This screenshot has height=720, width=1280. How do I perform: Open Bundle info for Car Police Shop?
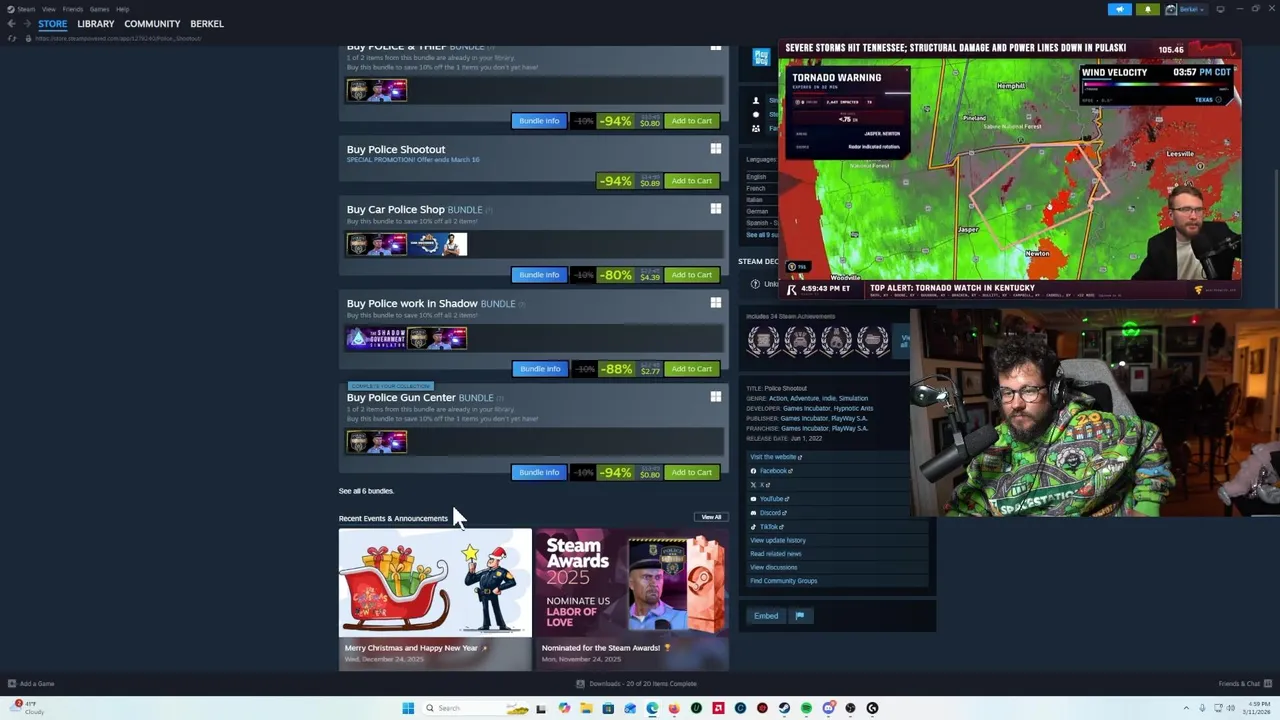tap(539, 275)
